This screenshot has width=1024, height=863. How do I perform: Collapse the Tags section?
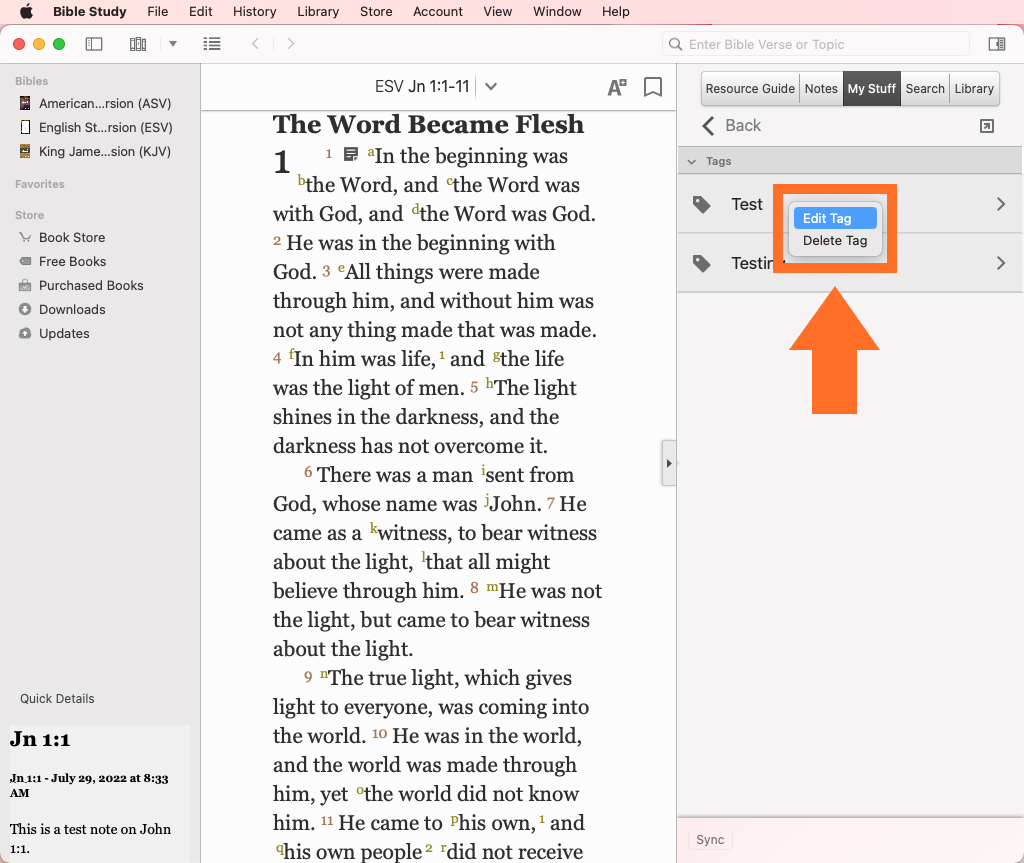click(692, 161)
